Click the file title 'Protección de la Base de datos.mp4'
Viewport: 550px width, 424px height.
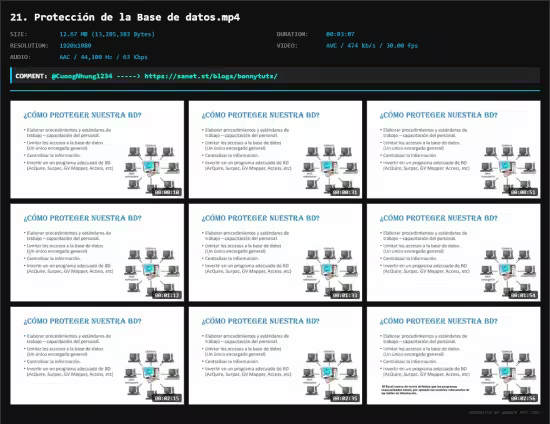[125, 17]
